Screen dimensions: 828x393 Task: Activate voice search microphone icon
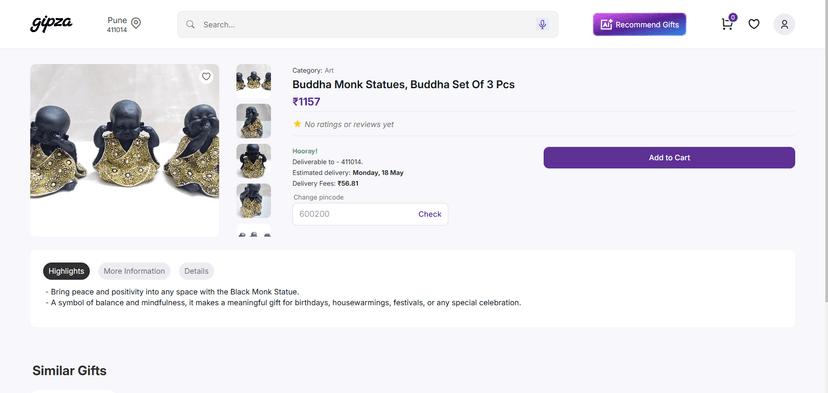pyautogui.click(x=542, y=24)
